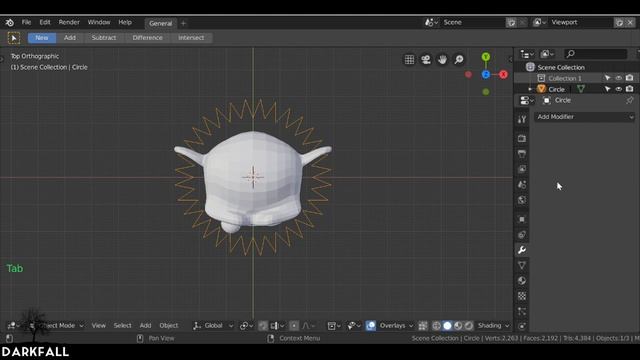Toggle Circle selectable arrow icon
The width and height of the screenshot is (640, 360).
pyautogui.click(x=608, y=89)
